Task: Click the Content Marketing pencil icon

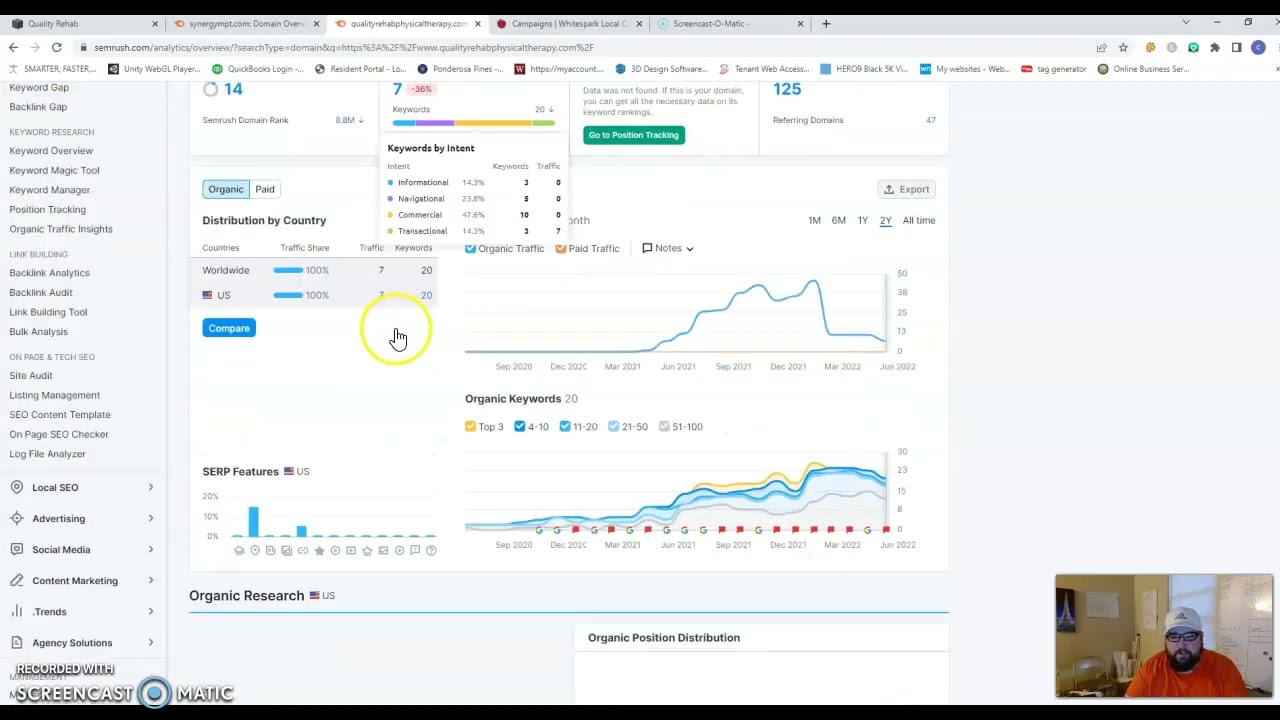Action: click(17, 580)
